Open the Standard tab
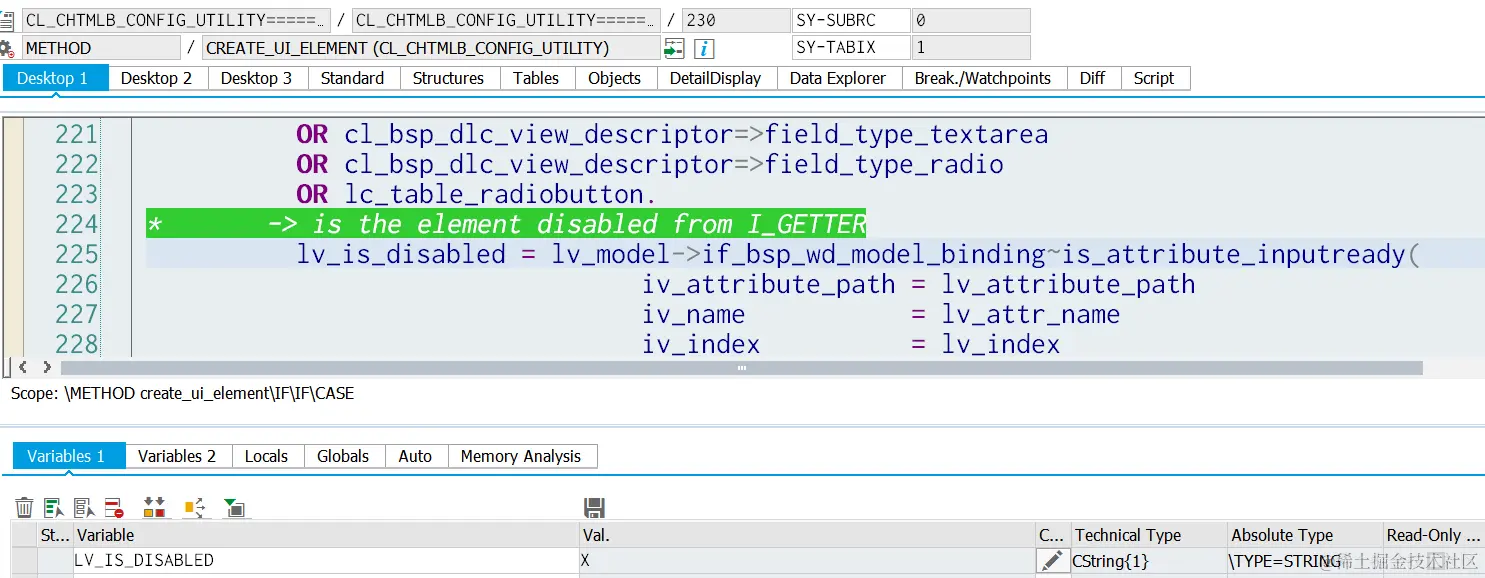The image size is (1485, 578). (x=352, y=78)
